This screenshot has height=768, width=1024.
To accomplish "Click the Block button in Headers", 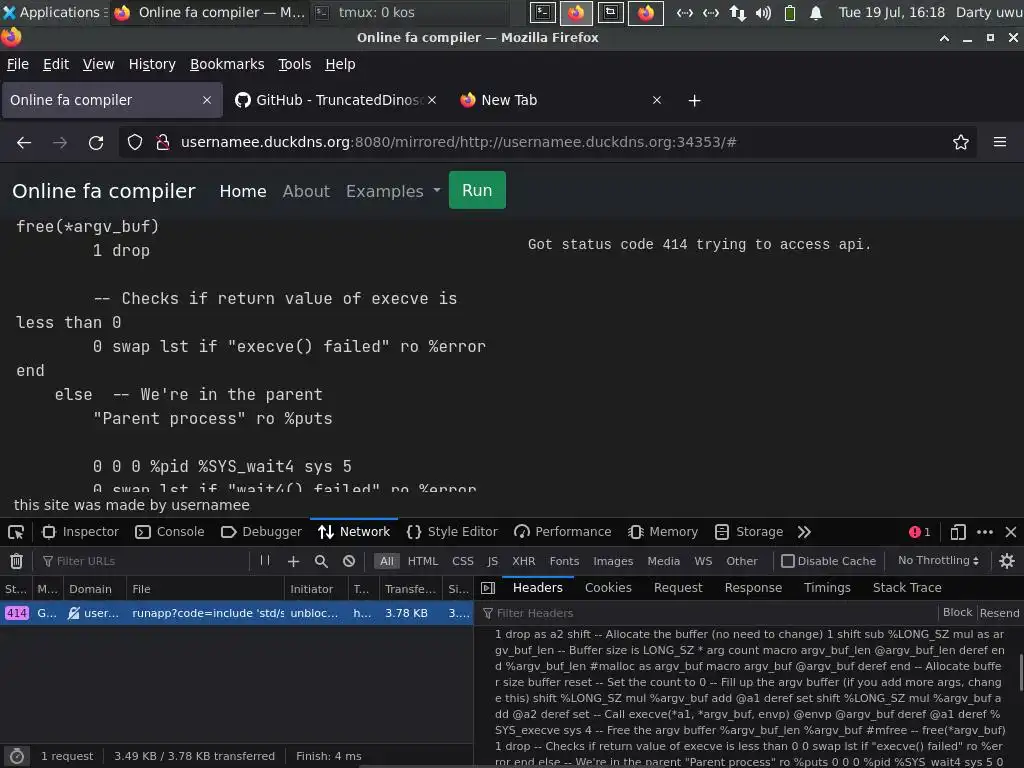I will pos(957,613).
